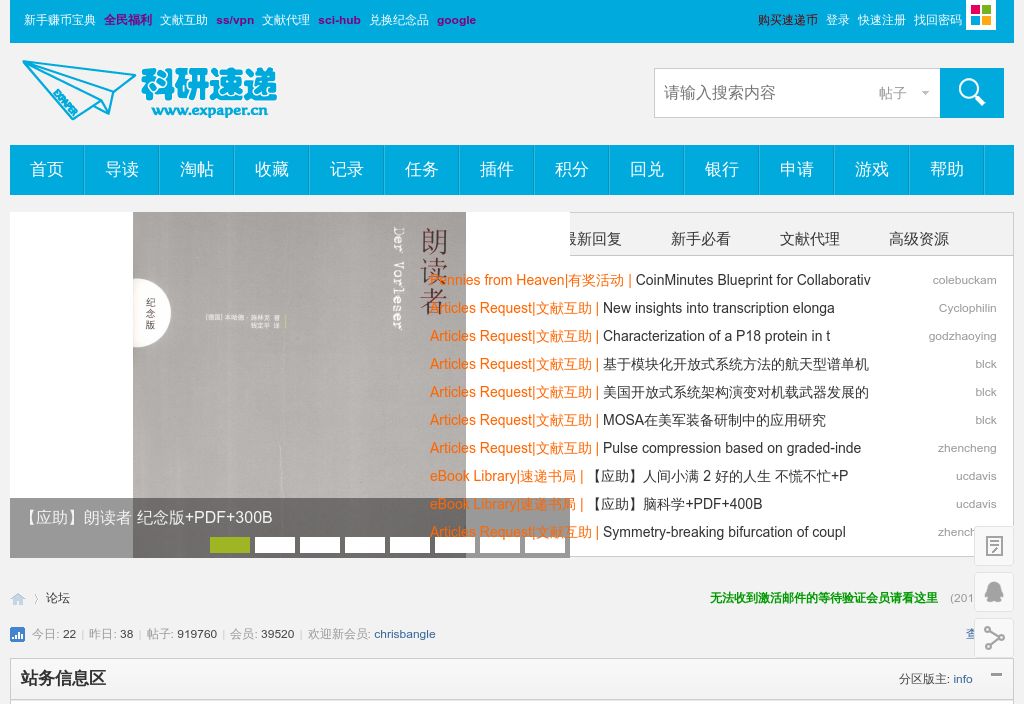The height and width of the screenshot is (704, 1024).
Task: Open new member chrisbangle's profile link
Action: [x=405, y=634]
